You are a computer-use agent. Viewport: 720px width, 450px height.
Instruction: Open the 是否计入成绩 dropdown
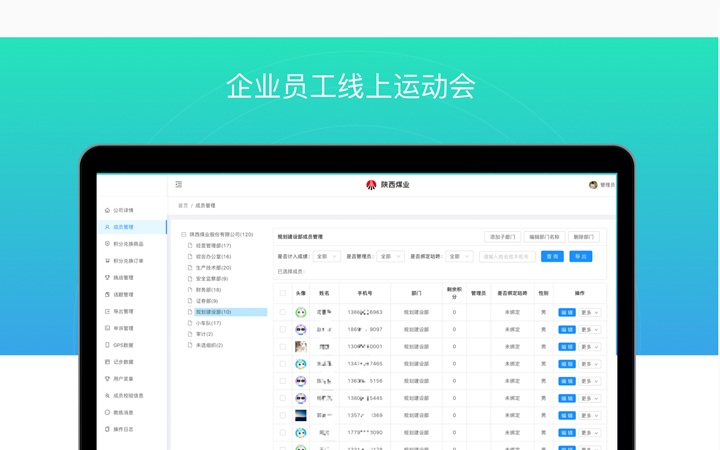click(326, 256)
